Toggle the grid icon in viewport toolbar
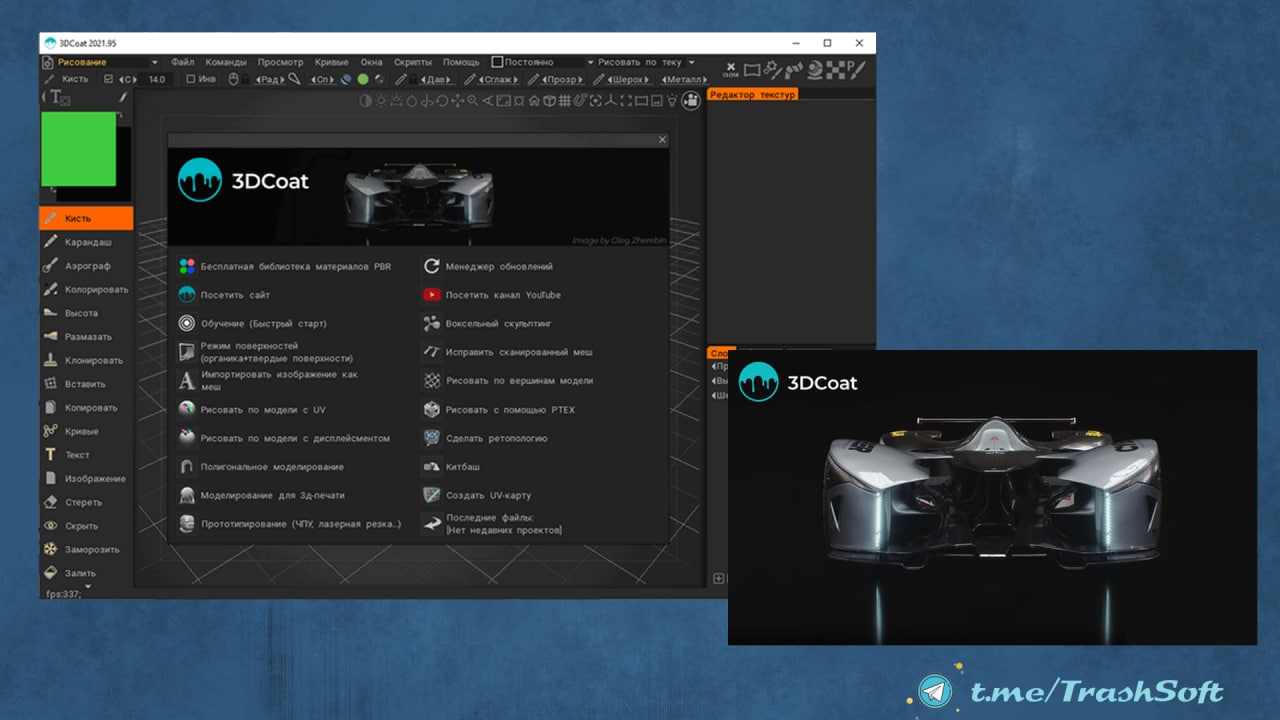The height and width of the screenshot is (720, 1280). click(x=564, y=100)
